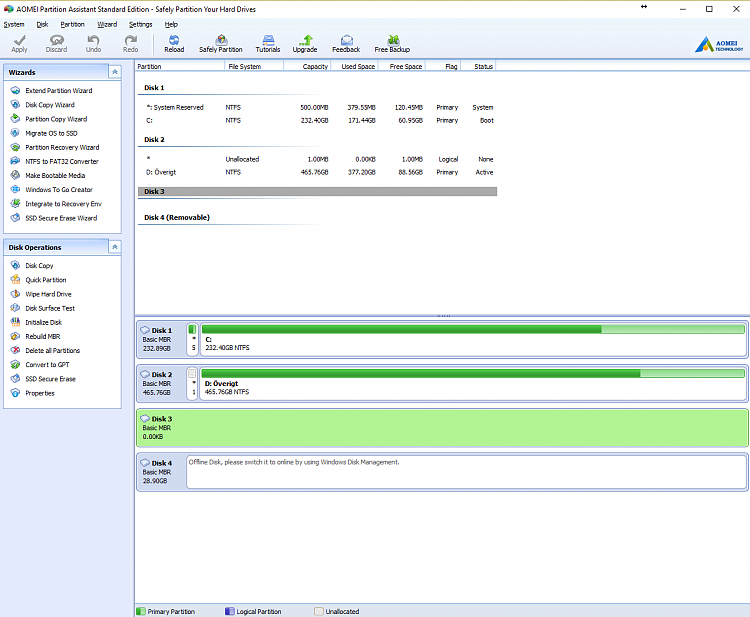Sort by Capacity column header
Screen dimensions: 750x617
(307, 66)
